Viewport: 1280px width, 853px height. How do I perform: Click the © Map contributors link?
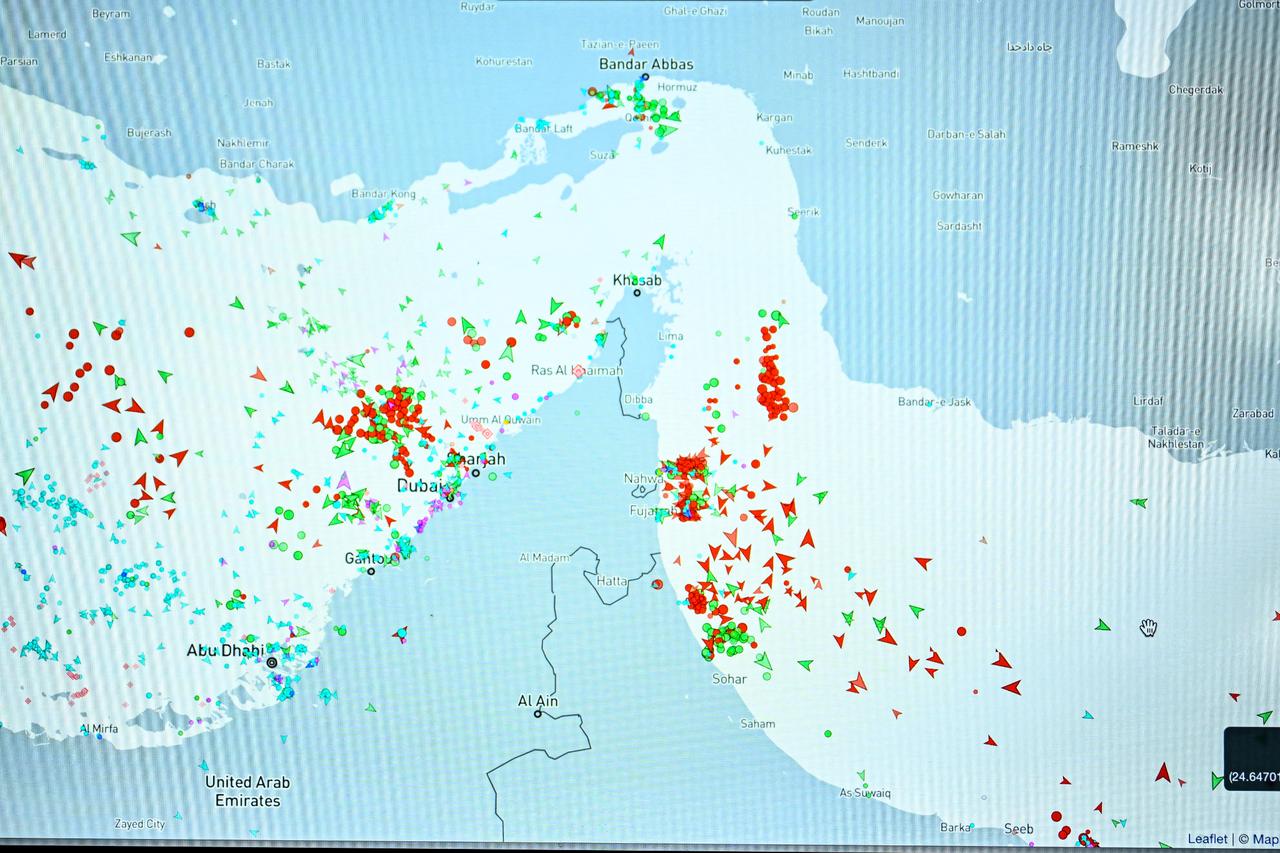coord(1258,839)
